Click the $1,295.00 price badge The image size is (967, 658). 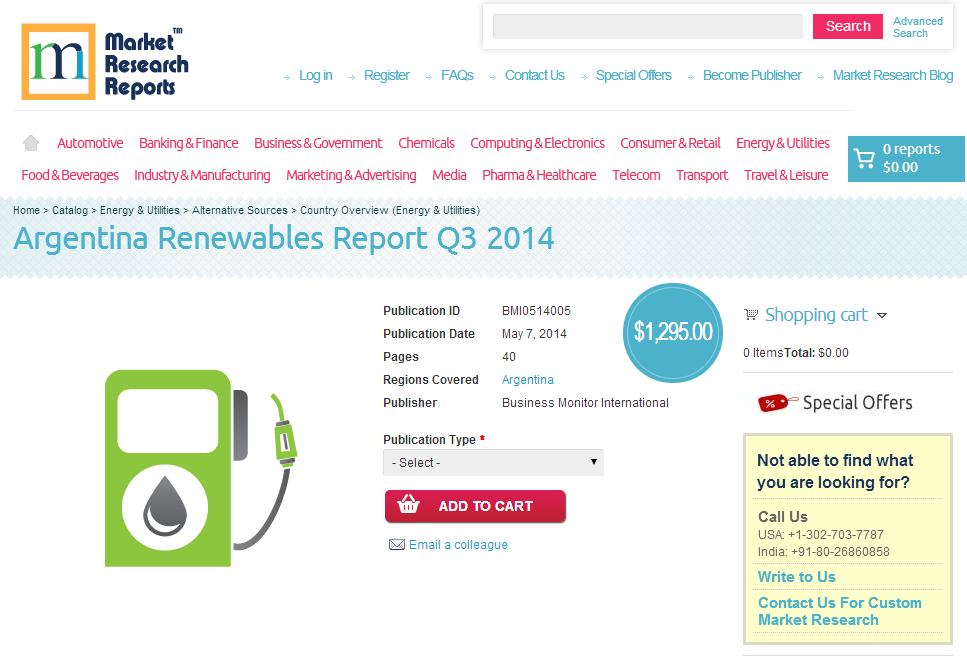point(673,332)
